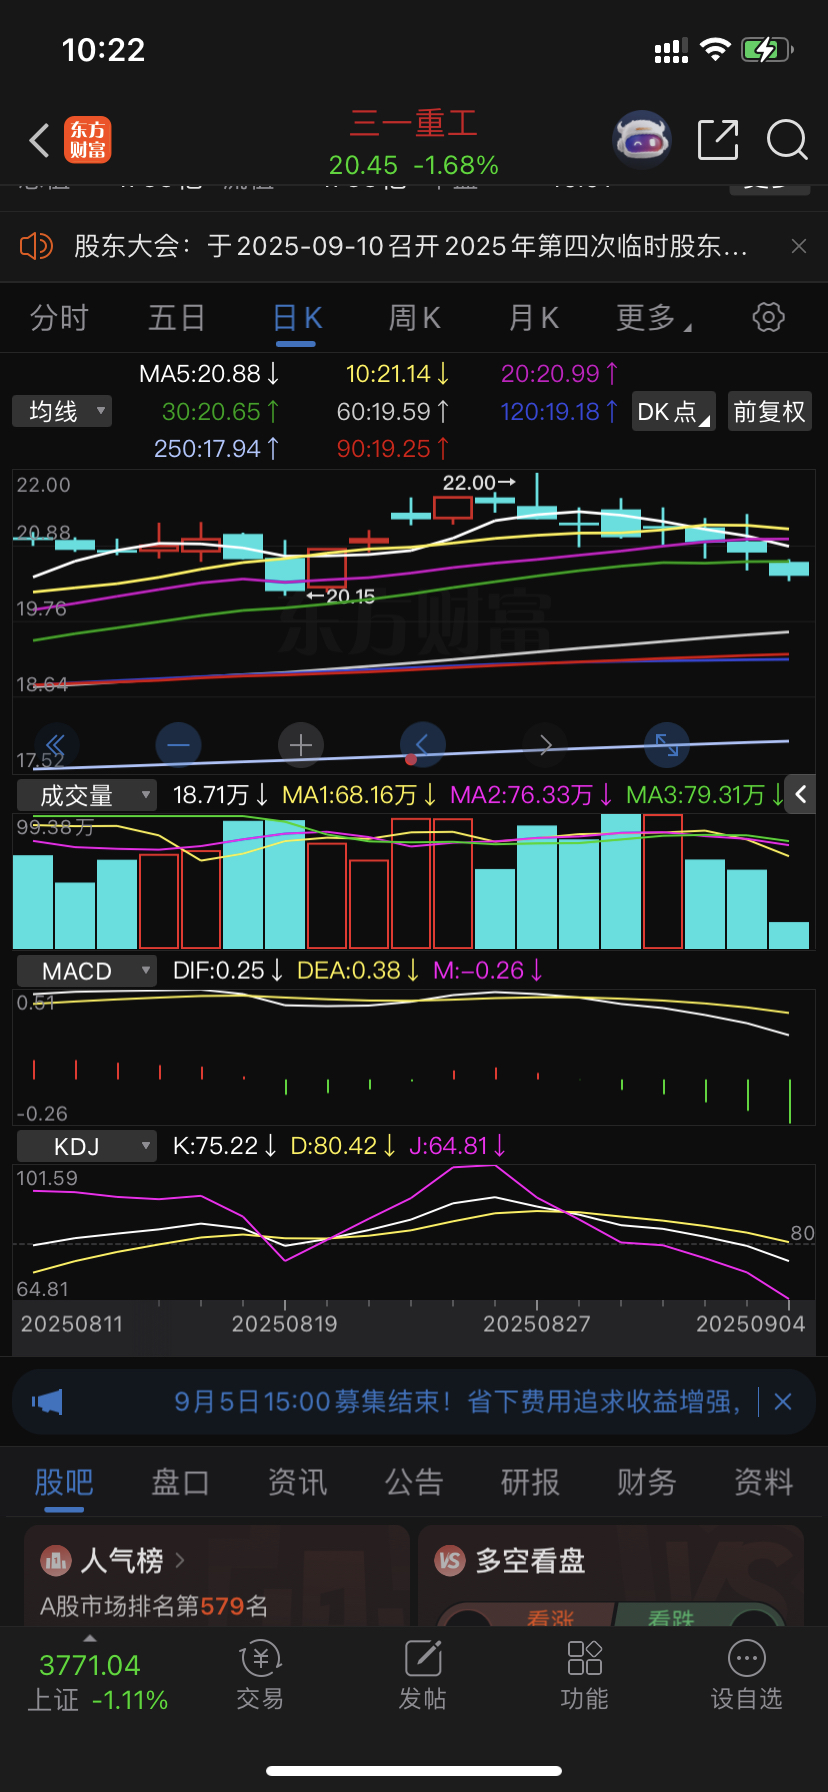Expand 人气榜 ranking chevron

(180, 1560)
